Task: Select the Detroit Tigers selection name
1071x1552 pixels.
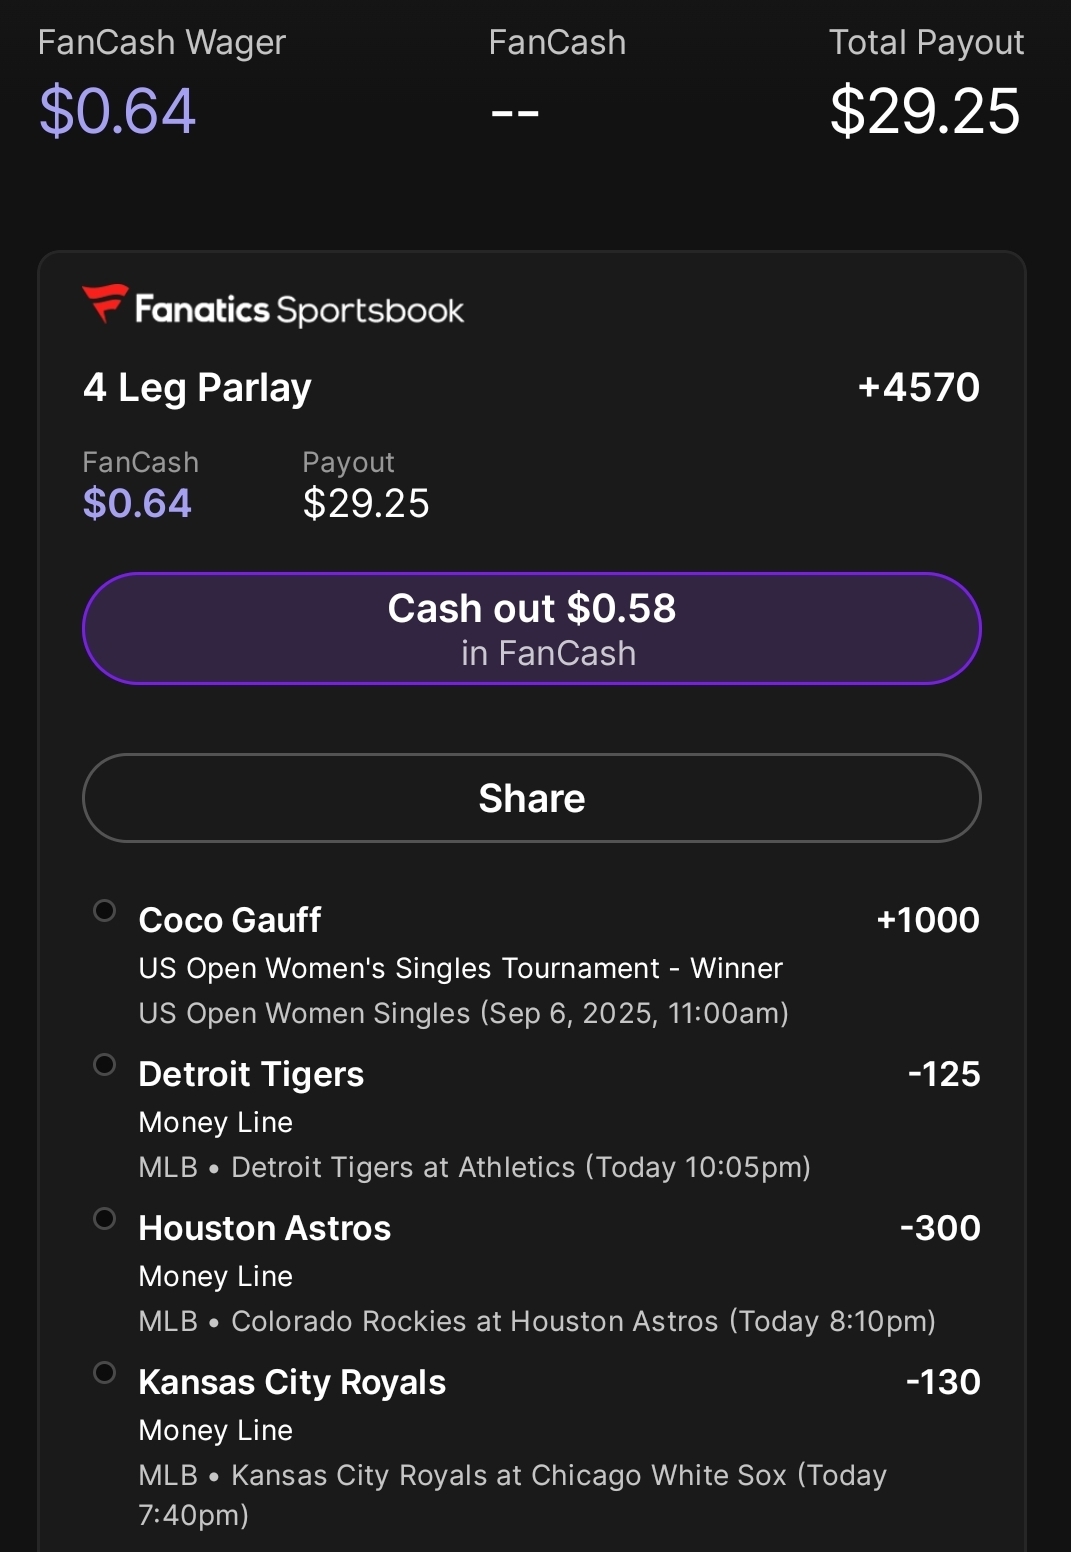Action: click(251, 1074)
